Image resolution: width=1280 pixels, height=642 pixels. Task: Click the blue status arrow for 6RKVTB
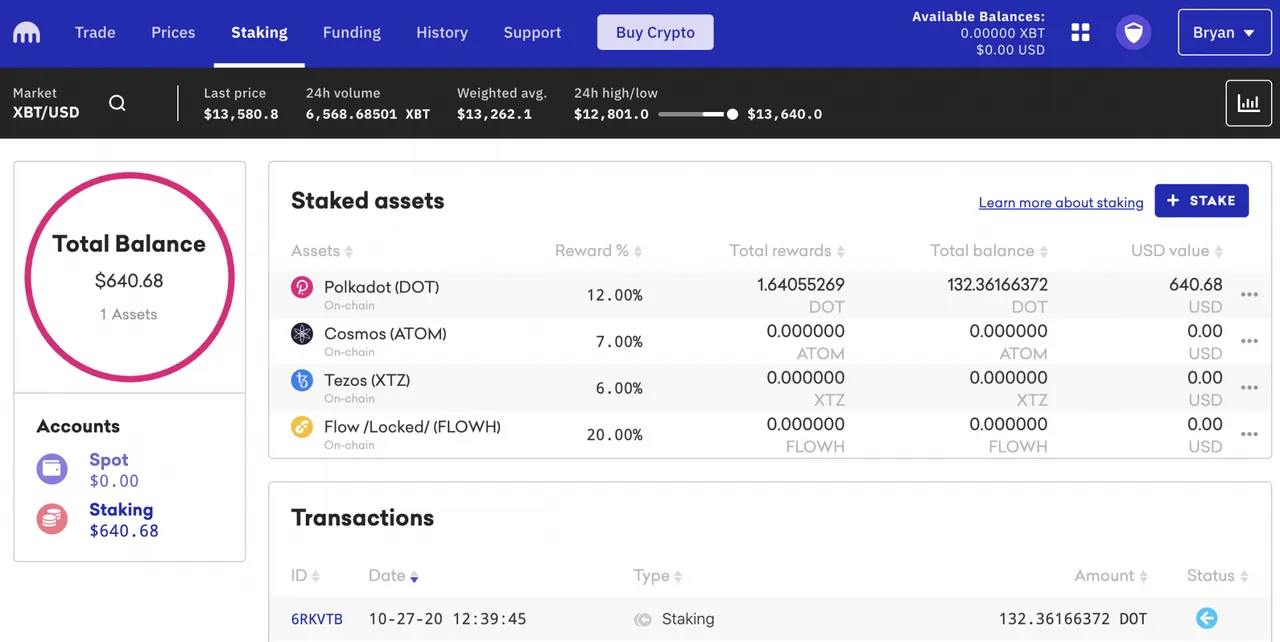point(1207,619)
